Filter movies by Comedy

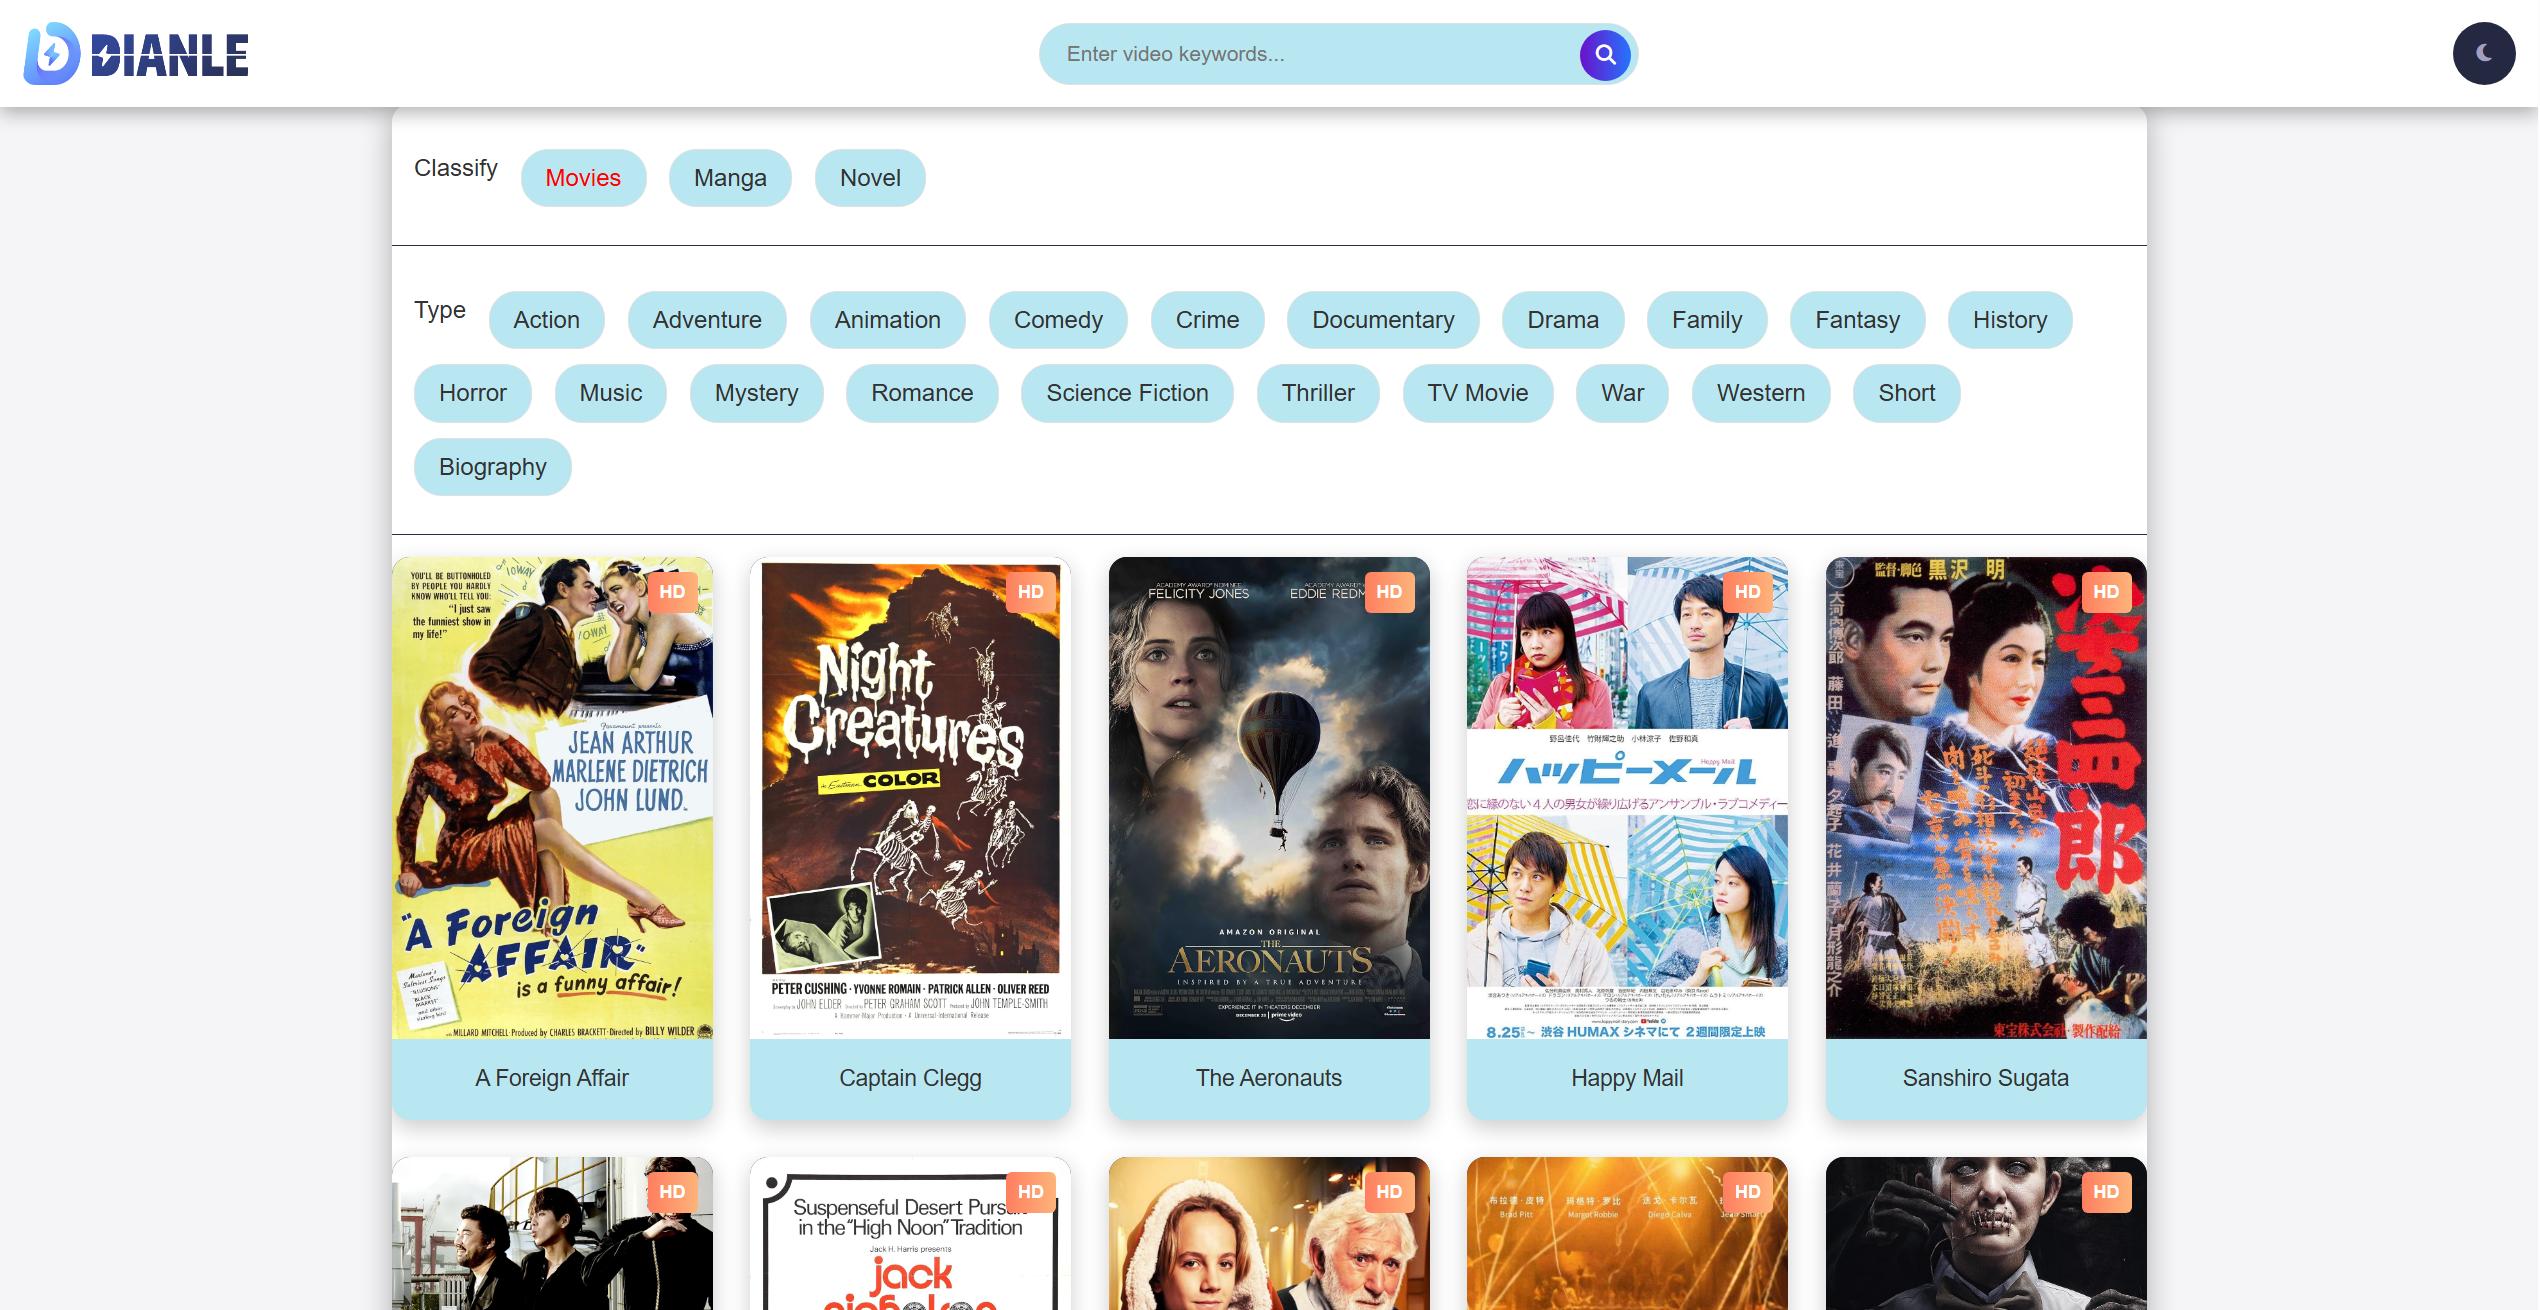coord(1057,320)
